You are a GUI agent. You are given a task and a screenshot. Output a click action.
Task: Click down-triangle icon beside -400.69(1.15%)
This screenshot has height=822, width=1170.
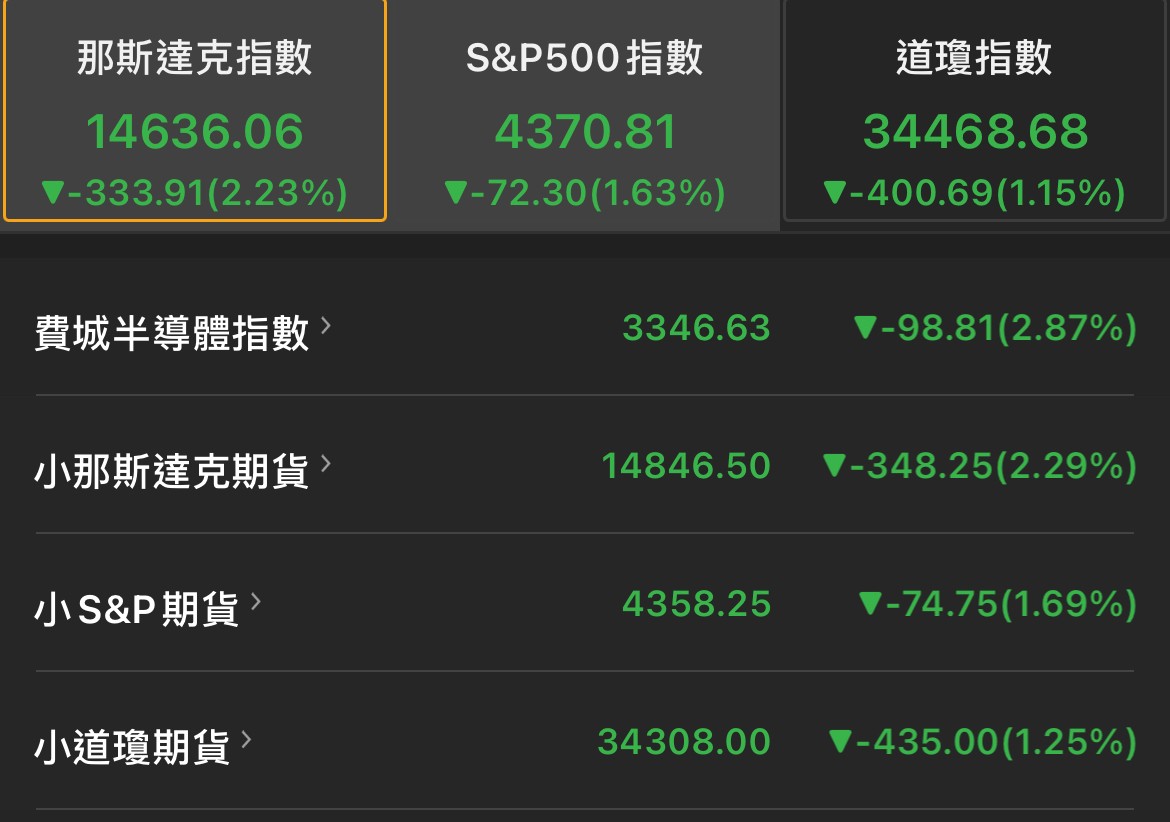(834, 192)
